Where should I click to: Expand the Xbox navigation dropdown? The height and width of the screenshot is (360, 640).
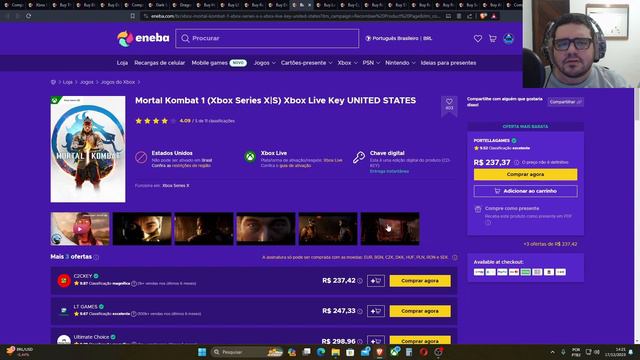[347, 63]
